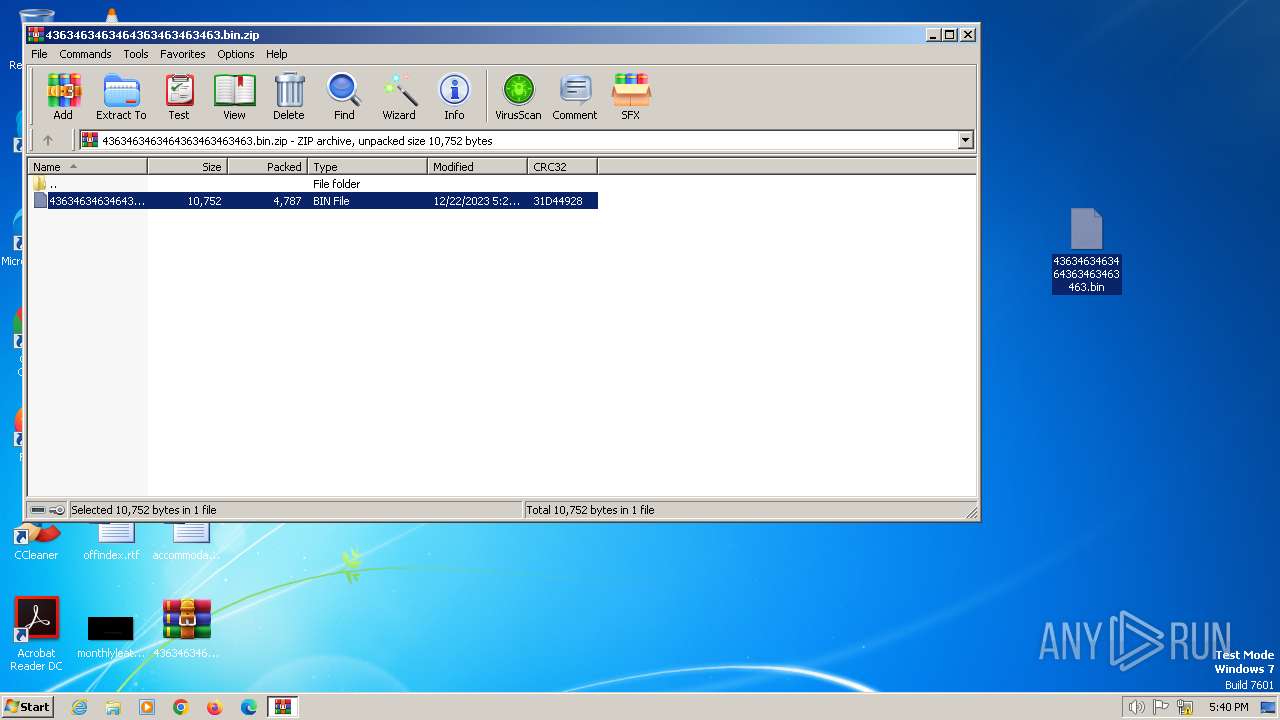The image size is (1280, 720).
Task: Select CCleaner desktop shortcut
Action: (36, 541)
